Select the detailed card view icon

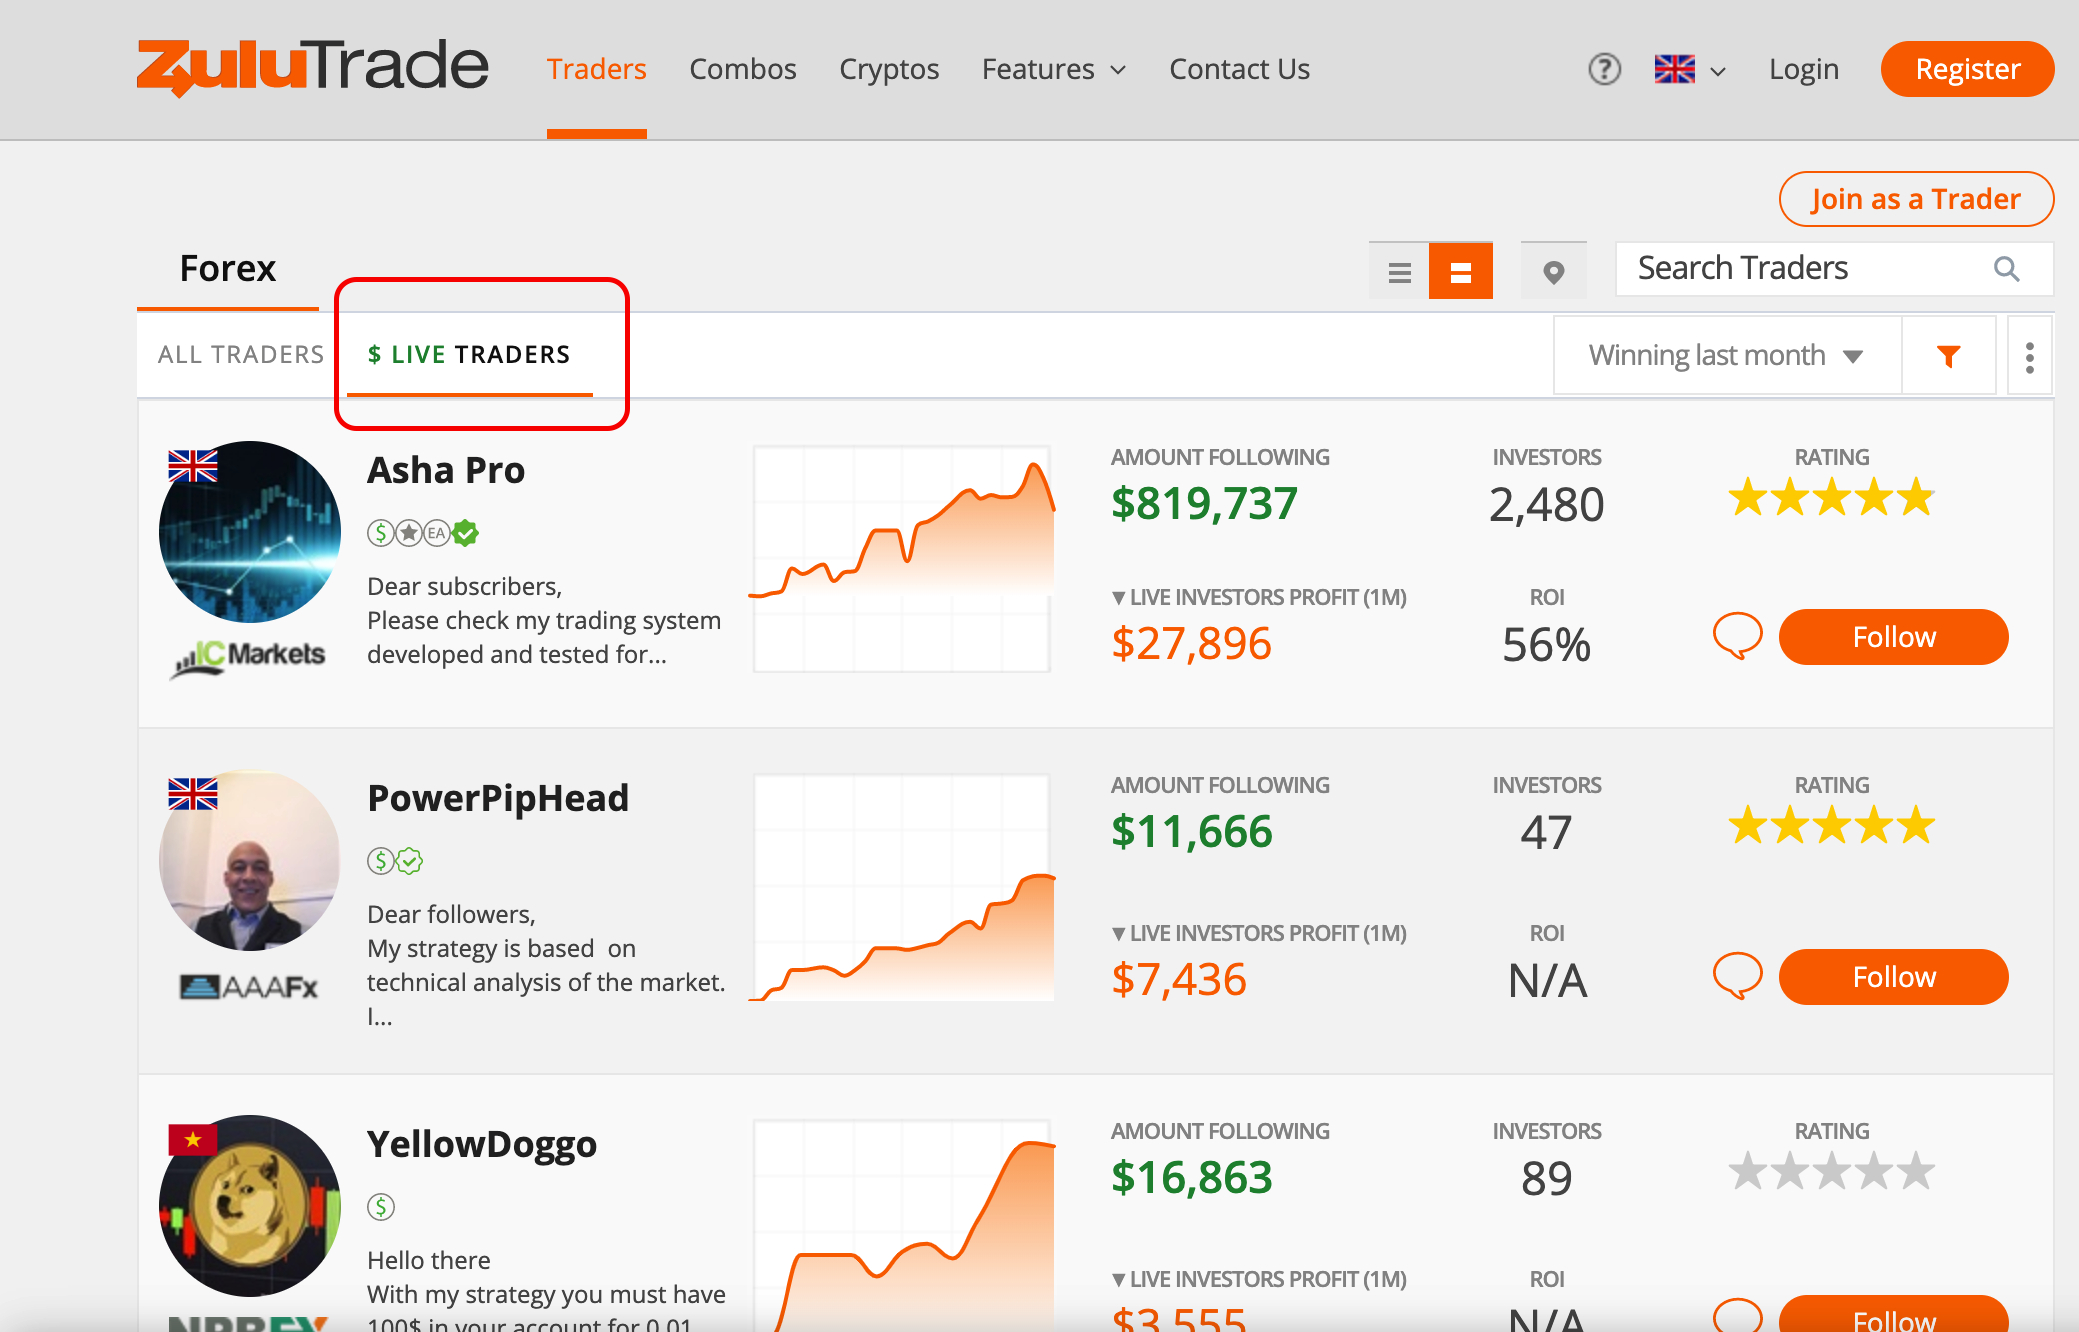click(1460, 272)
